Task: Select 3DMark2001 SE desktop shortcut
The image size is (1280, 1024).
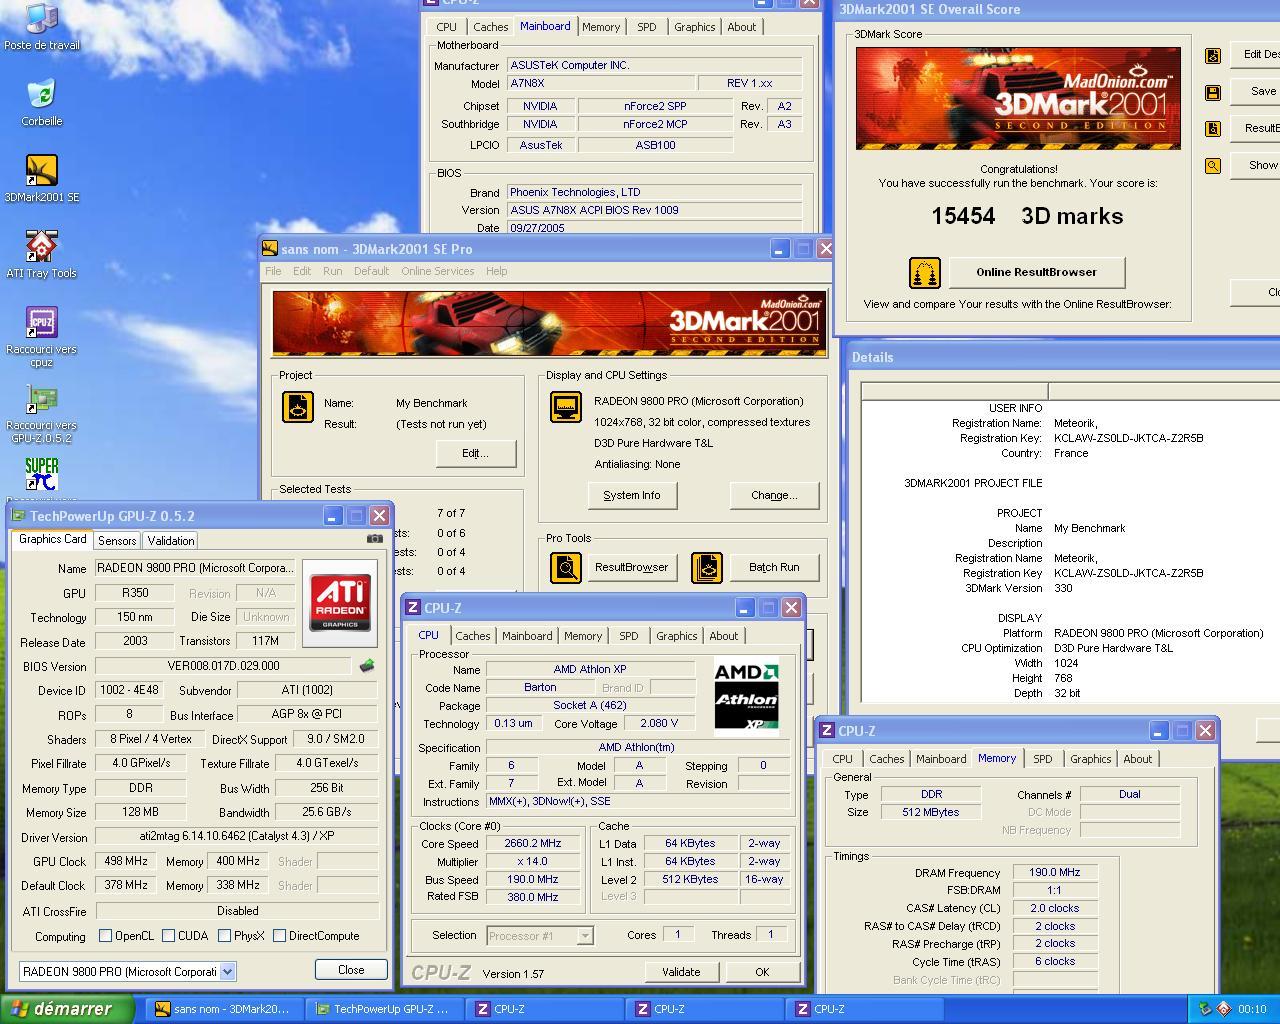Action: (x=41, y=179)
